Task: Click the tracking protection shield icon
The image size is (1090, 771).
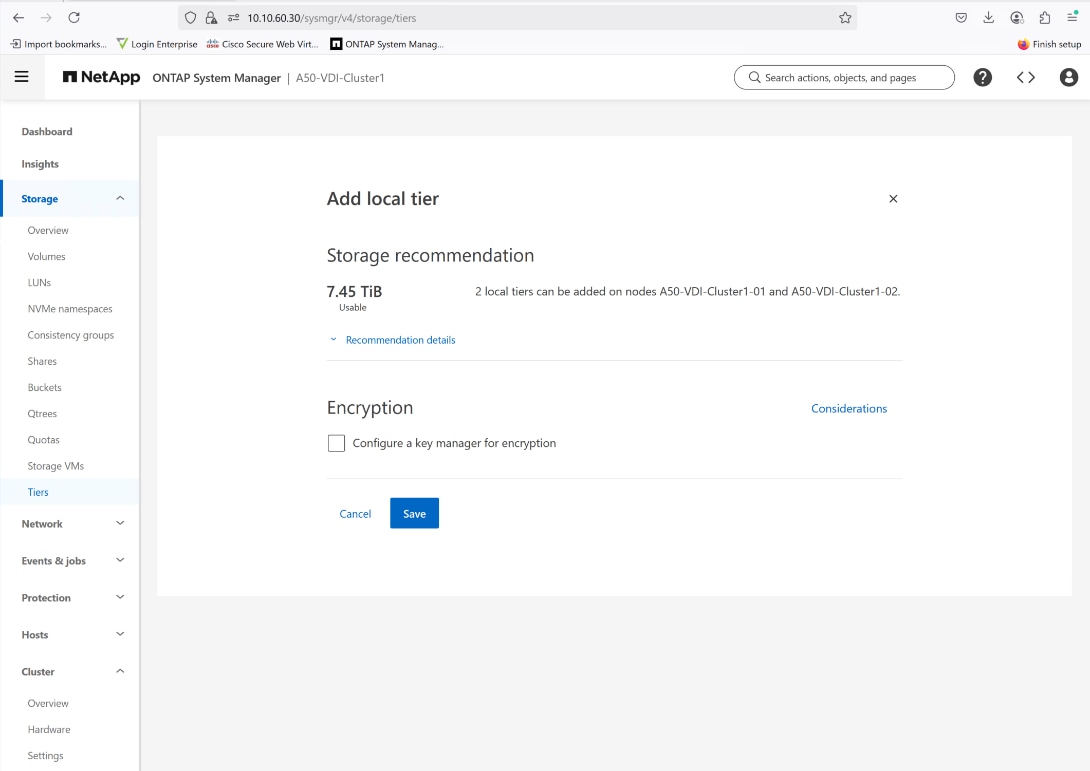Action: [190, 18]
